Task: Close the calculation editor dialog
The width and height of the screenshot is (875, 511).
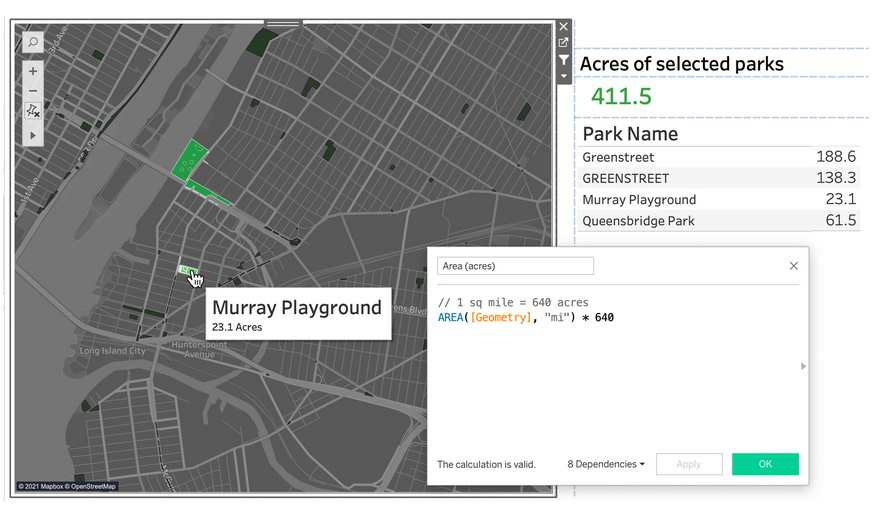Action: point(794,266)
